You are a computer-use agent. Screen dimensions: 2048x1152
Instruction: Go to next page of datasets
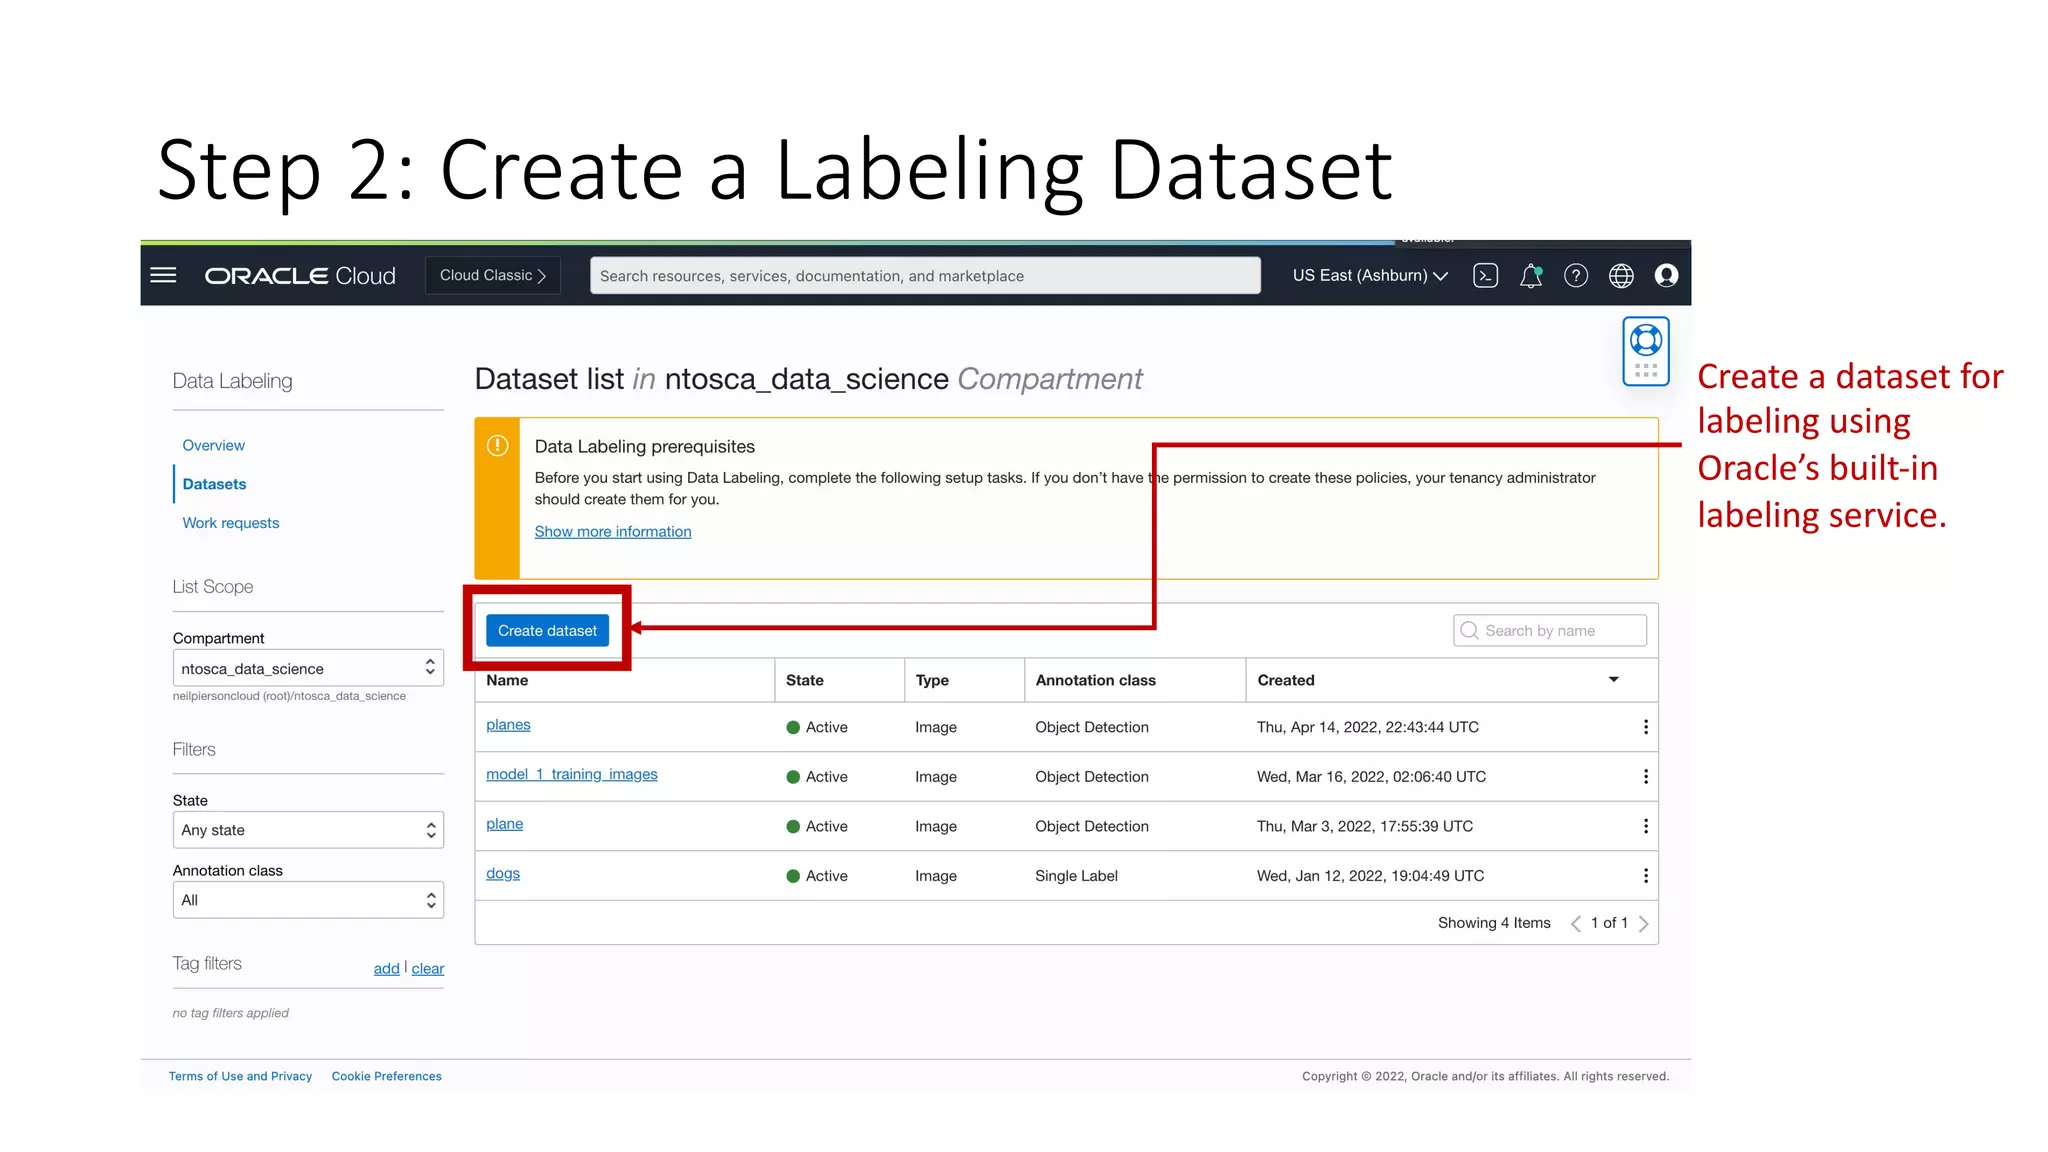(1643, 923)
